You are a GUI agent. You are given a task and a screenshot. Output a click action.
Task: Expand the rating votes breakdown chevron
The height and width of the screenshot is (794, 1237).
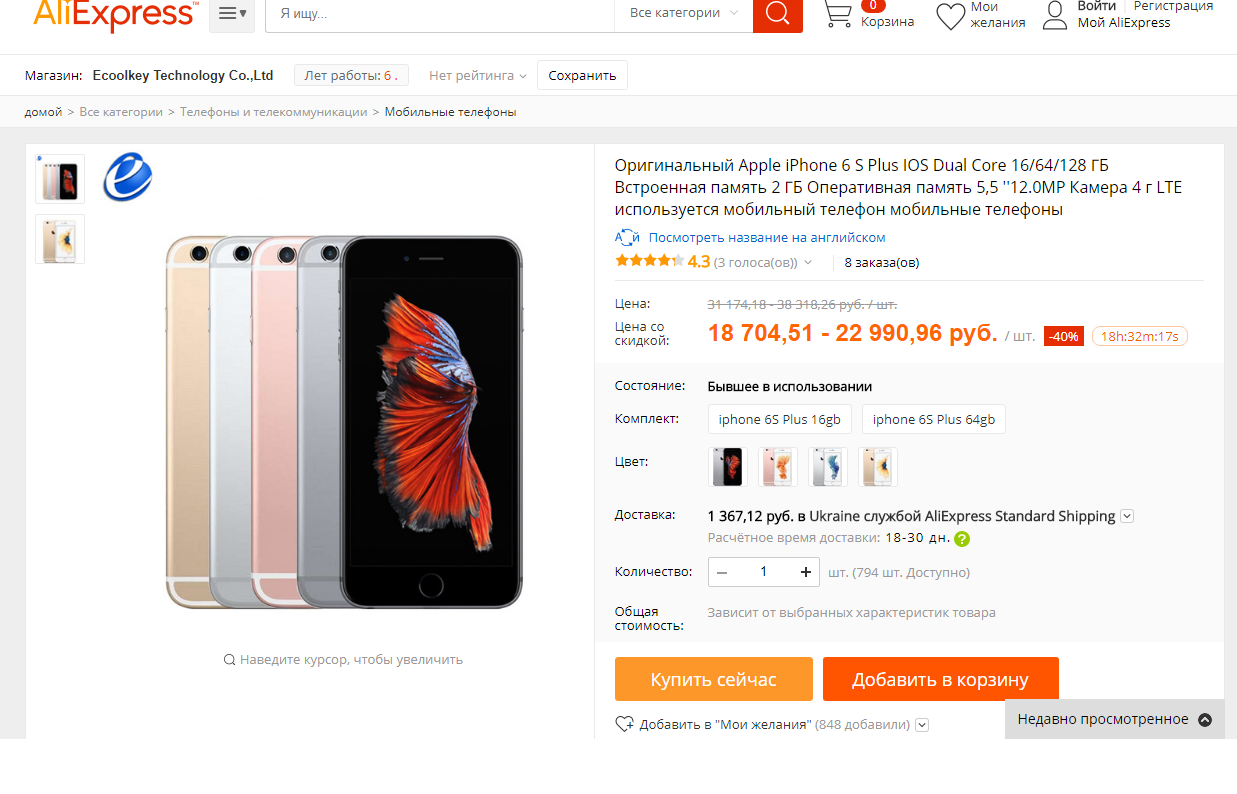(x=808, y=263)
